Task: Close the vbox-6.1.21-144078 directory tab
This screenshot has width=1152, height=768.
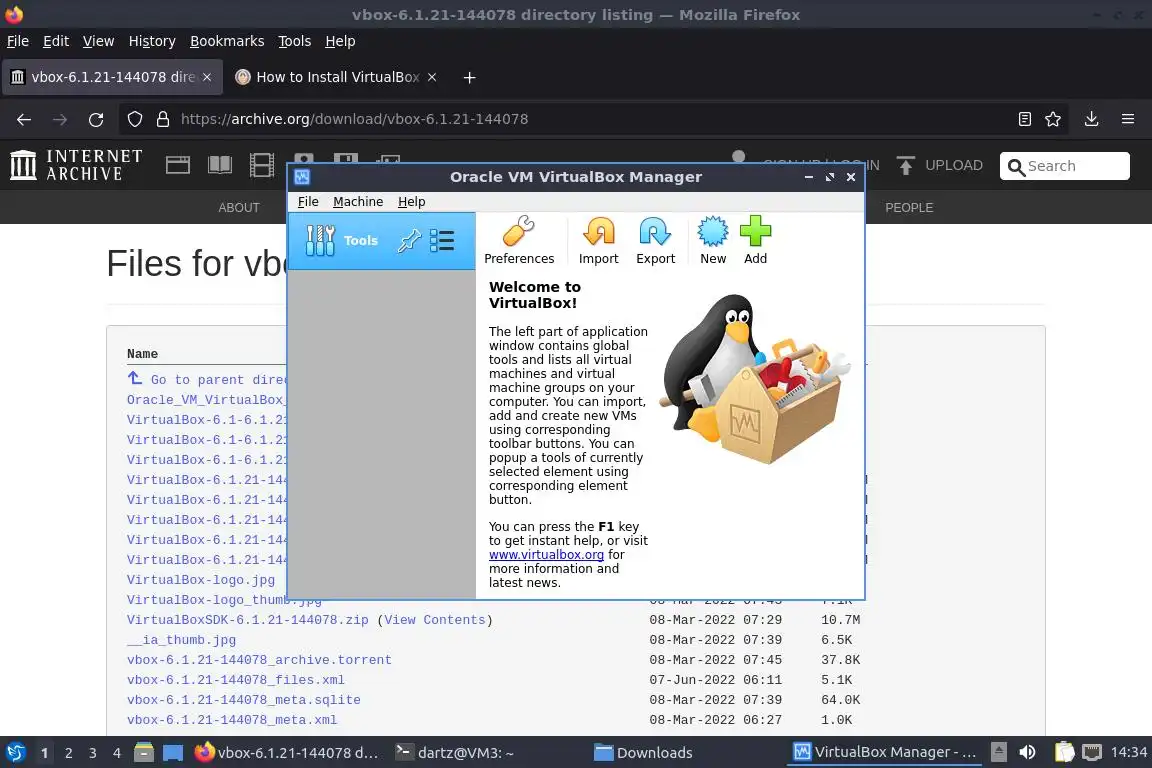Action: click(x=207, y=77)
